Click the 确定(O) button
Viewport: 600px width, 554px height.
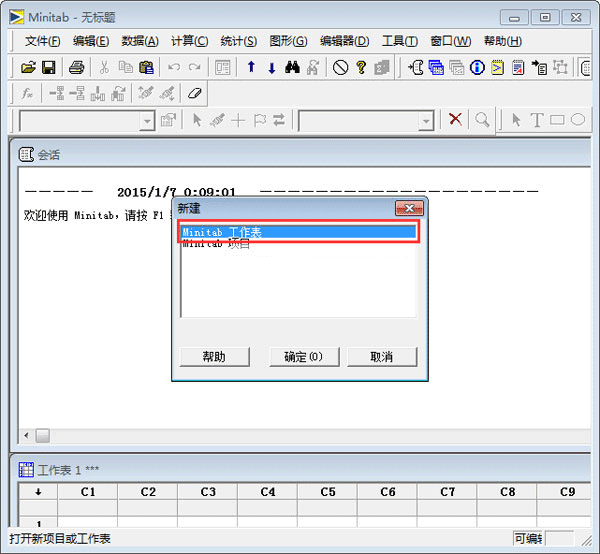pyautogui.click(x=304, y=357)
